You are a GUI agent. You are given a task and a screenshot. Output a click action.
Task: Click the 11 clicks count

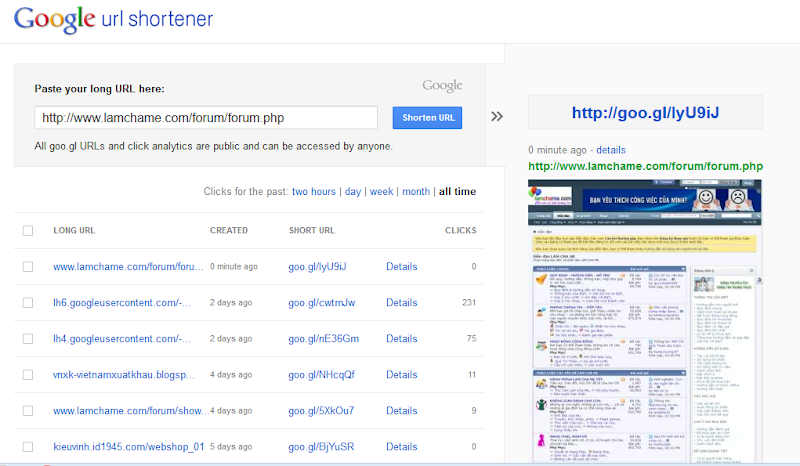[472, 375]
